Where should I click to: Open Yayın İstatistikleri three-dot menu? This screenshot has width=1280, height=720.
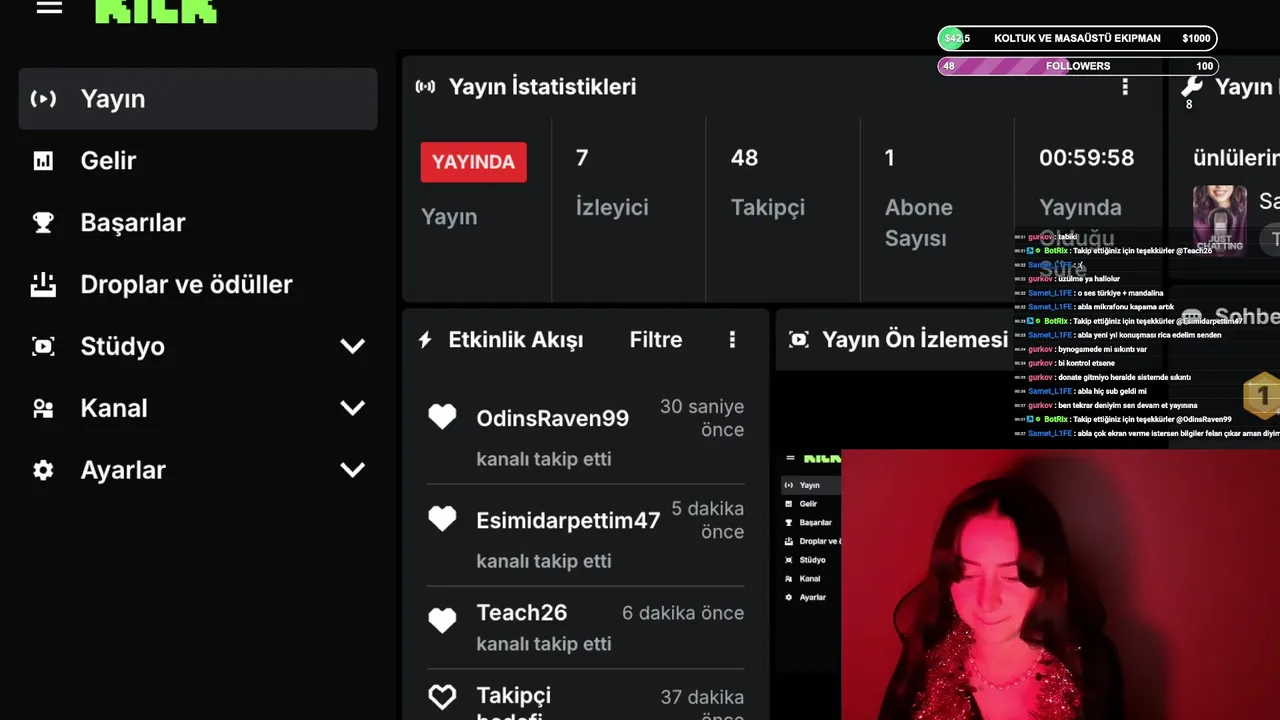click(1125, 87)
